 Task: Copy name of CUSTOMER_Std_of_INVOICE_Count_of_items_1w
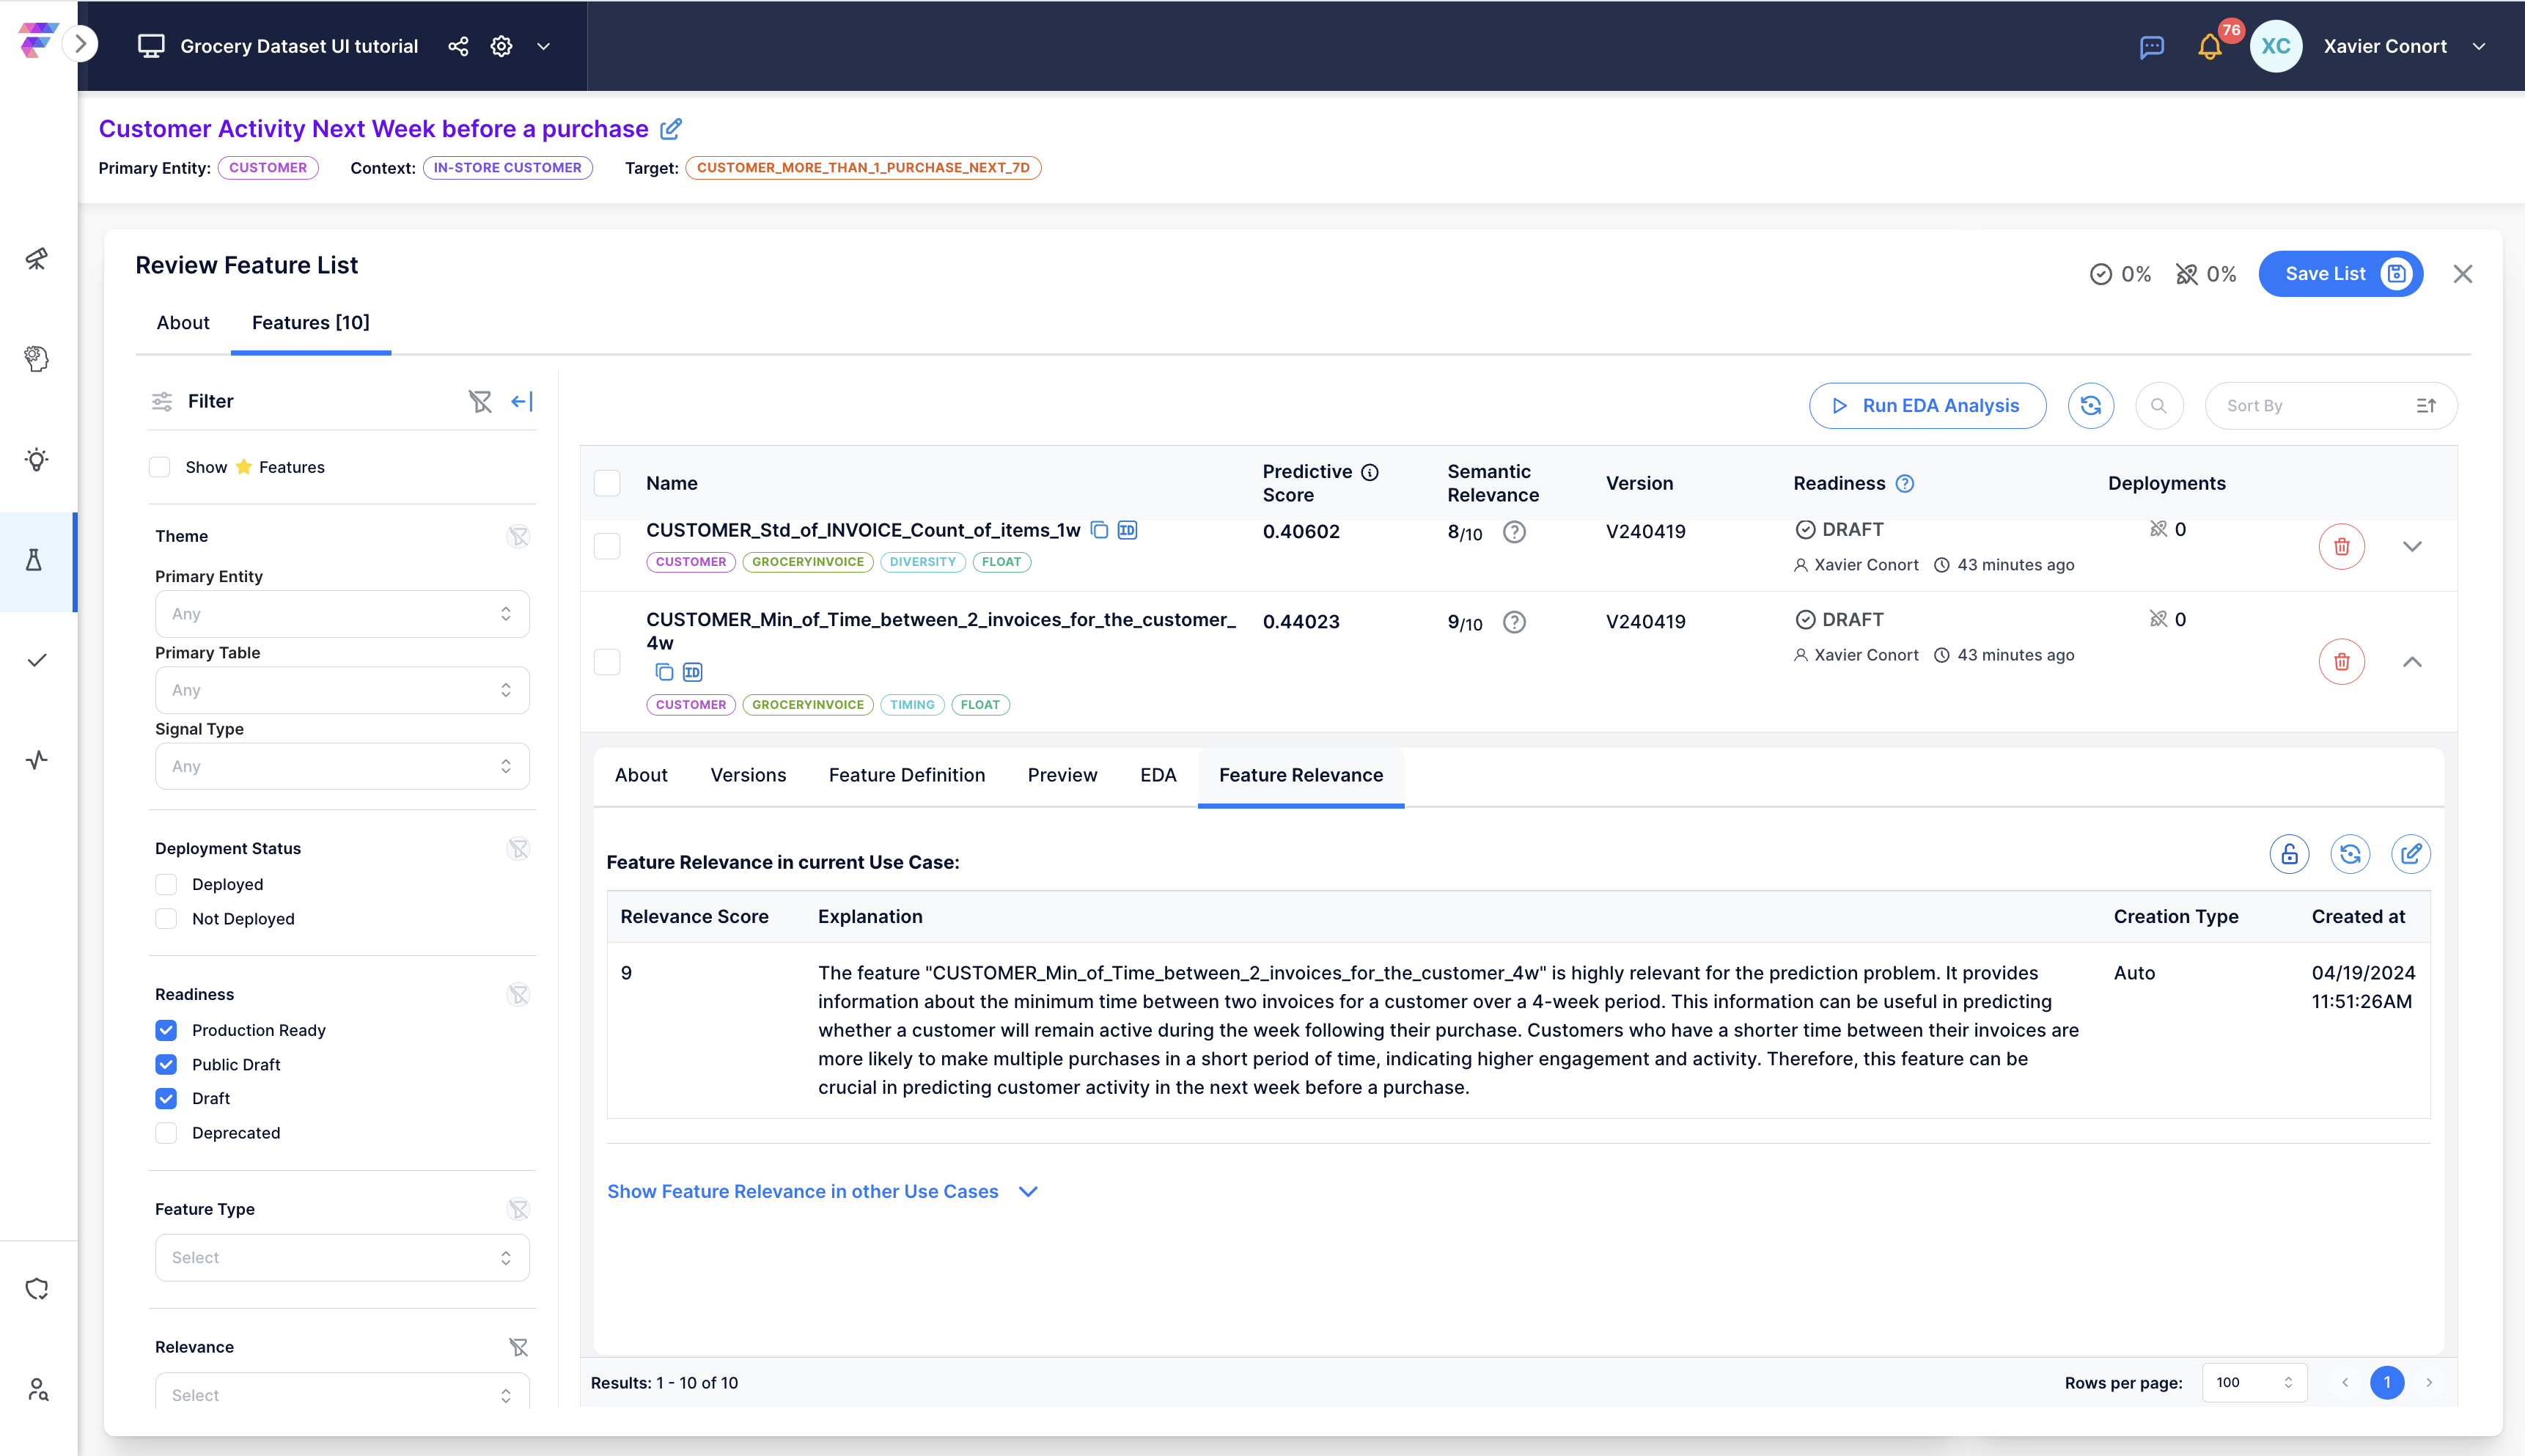pos(1099,530)
